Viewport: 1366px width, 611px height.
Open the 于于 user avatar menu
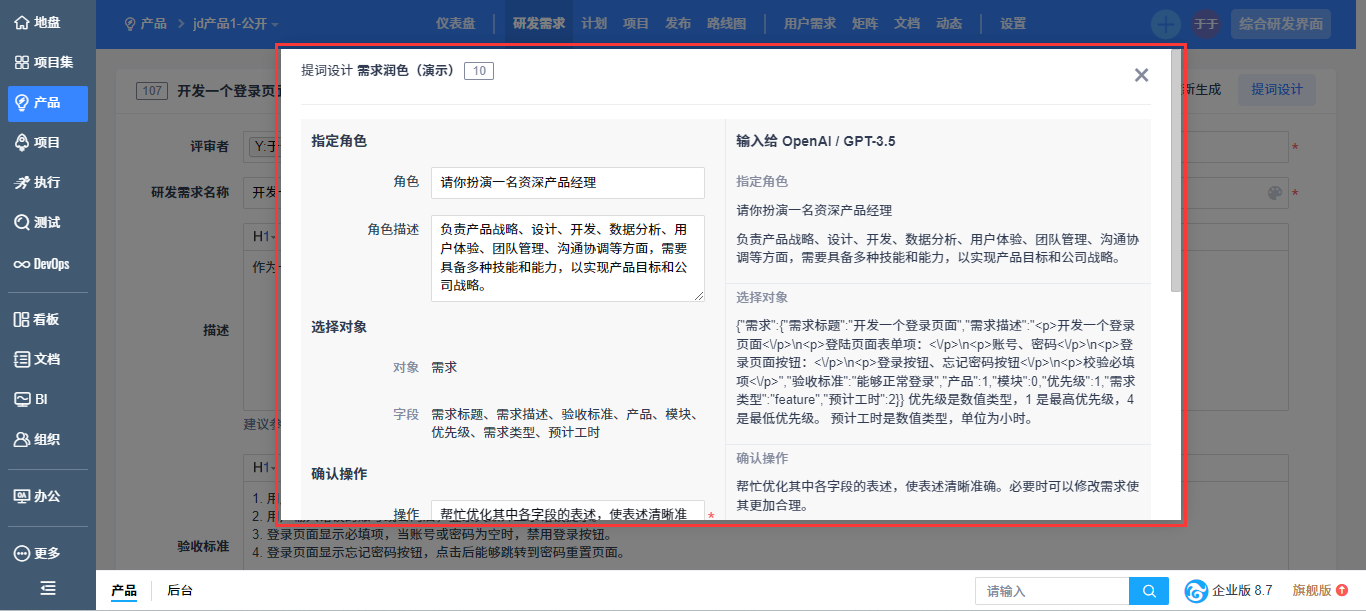pyautogui.click(x=1206, y=24)
